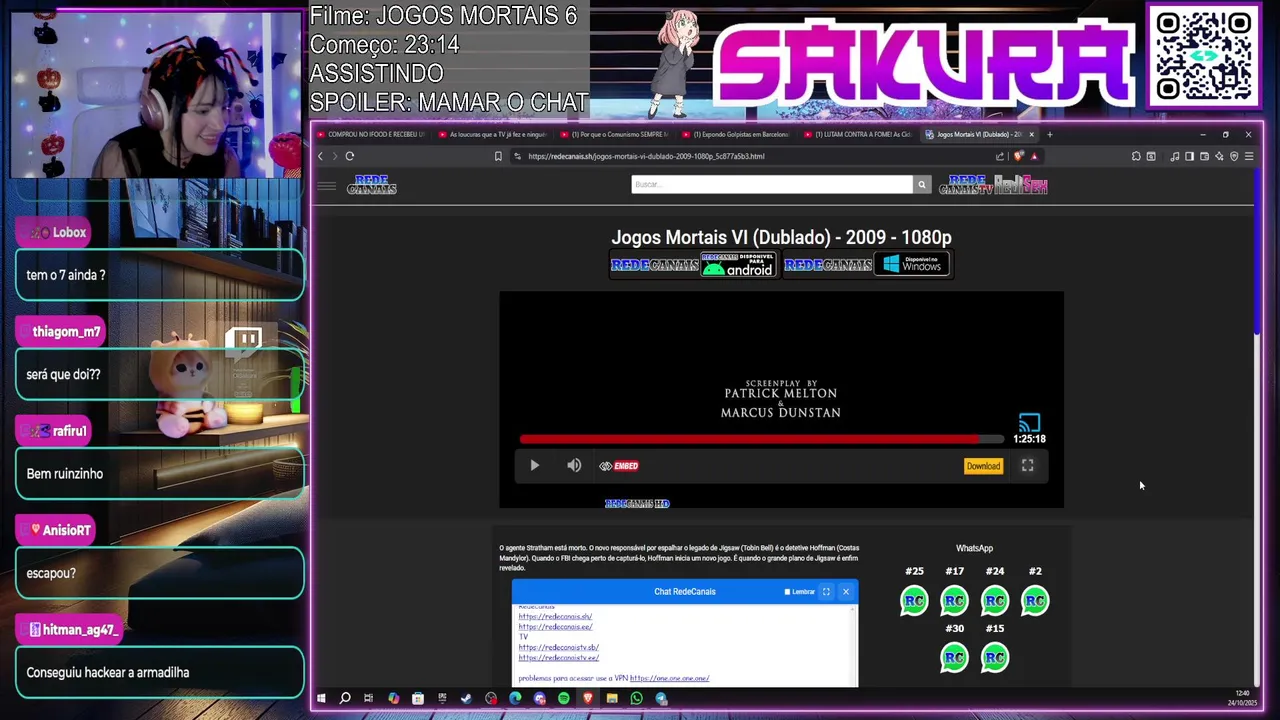Click the RedeCanais logo in the header
The height and width of the screenshot is (720, 1280).
pyautogui.click(x=371, y=185)
